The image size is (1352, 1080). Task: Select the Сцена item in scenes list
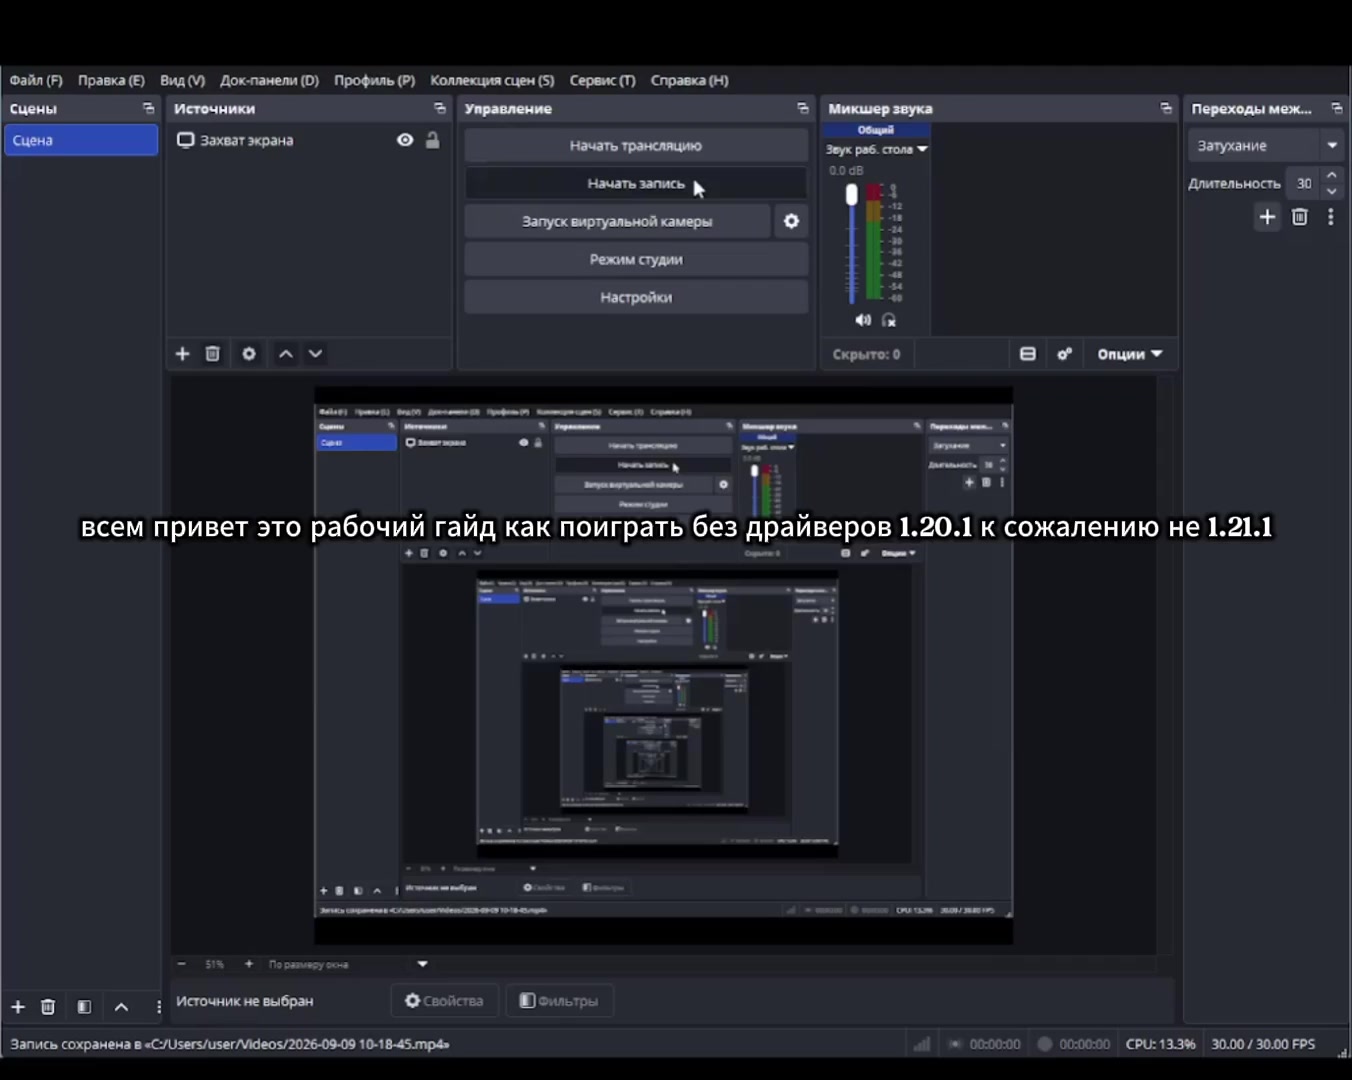pyautogui.click(x=81, y=140)
